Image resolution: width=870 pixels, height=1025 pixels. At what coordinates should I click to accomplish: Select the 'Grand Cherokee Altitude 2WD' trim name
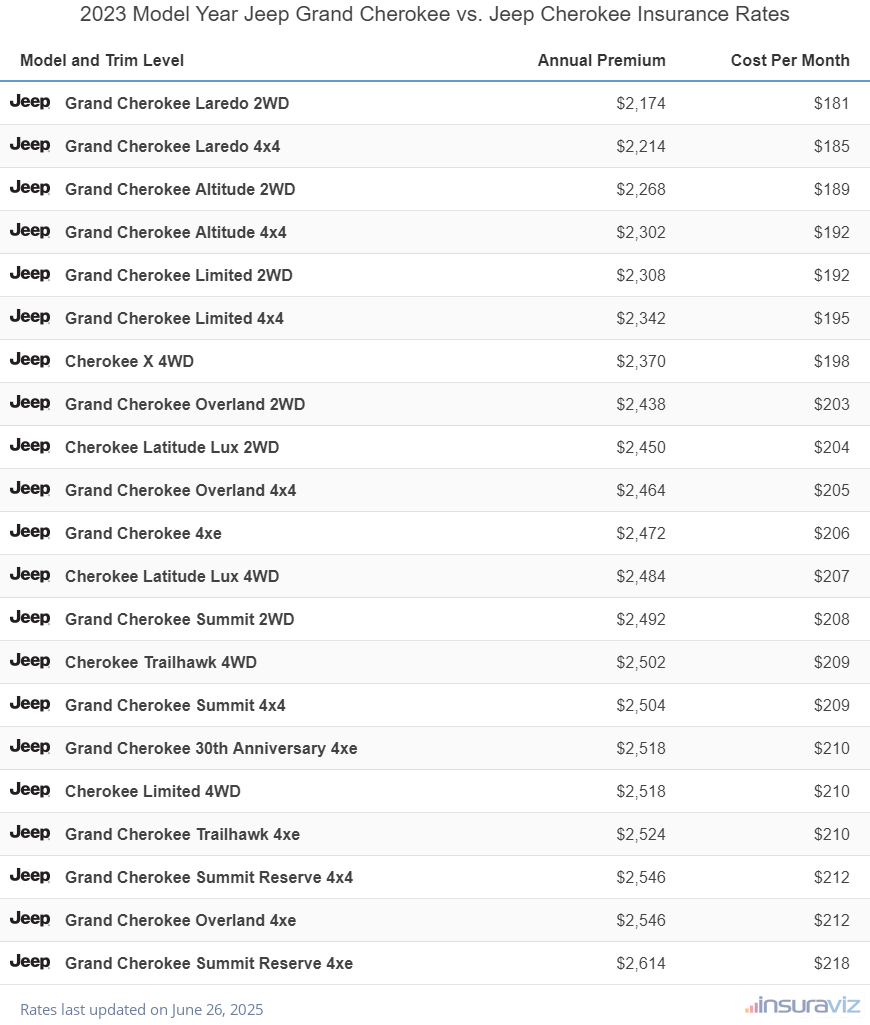(x=180, y=190)
